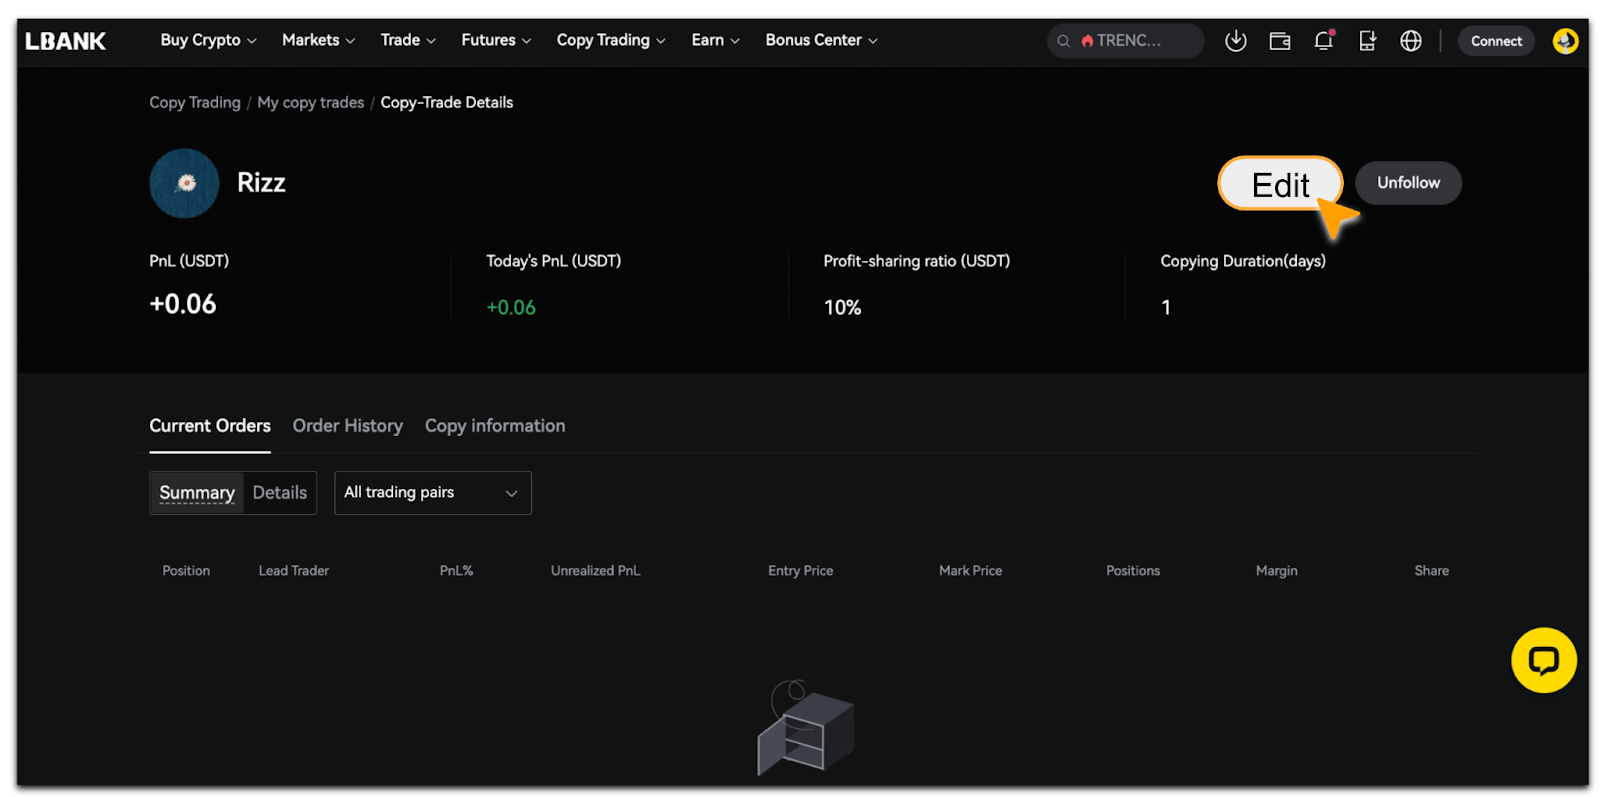Switch to the Current Orders tab
This screenshot has height=797, width=1600.
coord(210,426)
